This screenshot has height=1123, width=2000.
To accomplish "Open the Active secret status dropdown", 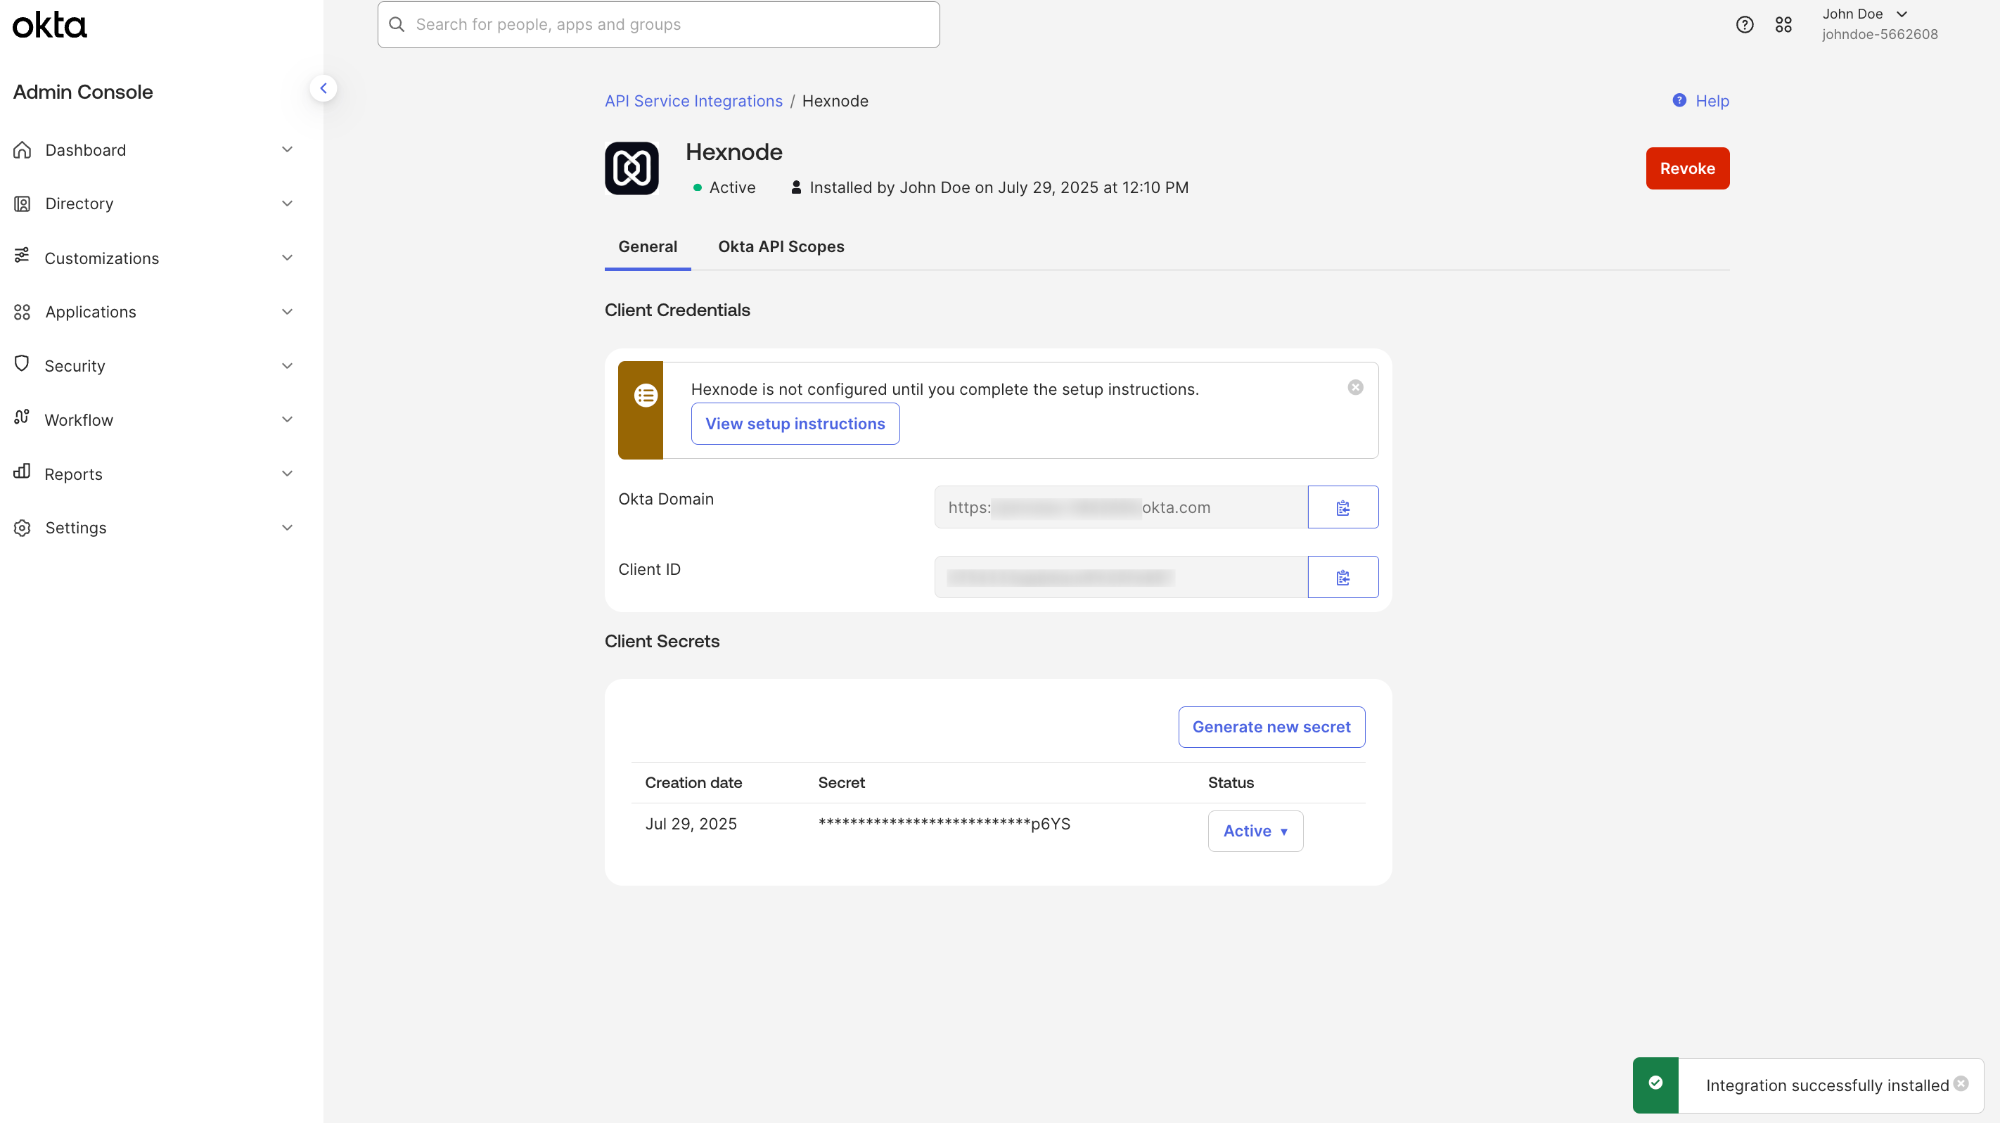I will [1255, 831].
